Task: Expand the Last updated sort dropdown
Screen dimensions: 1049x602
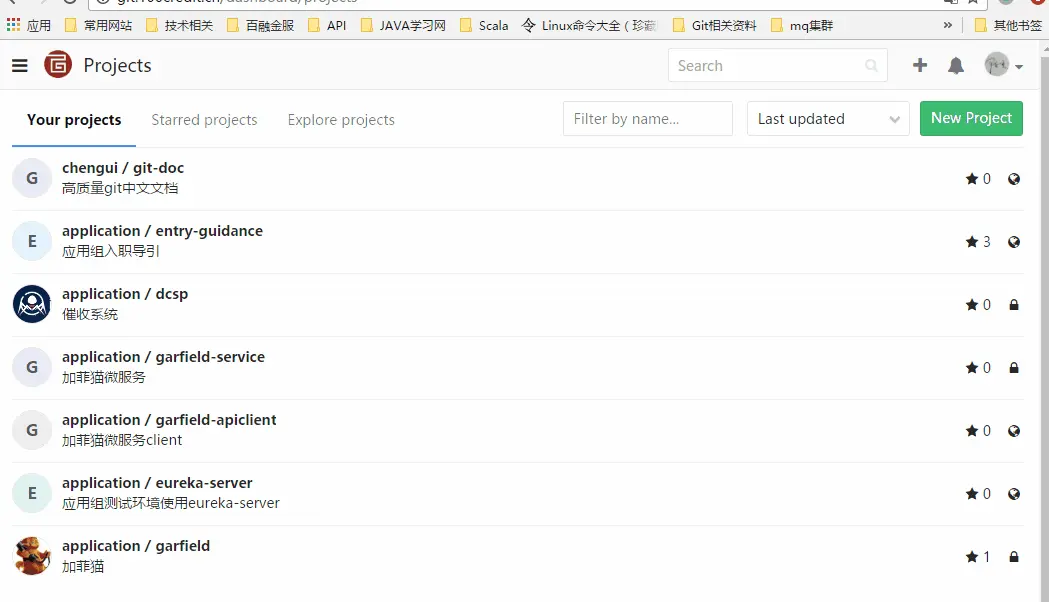Action: click(x=828, y=118)
